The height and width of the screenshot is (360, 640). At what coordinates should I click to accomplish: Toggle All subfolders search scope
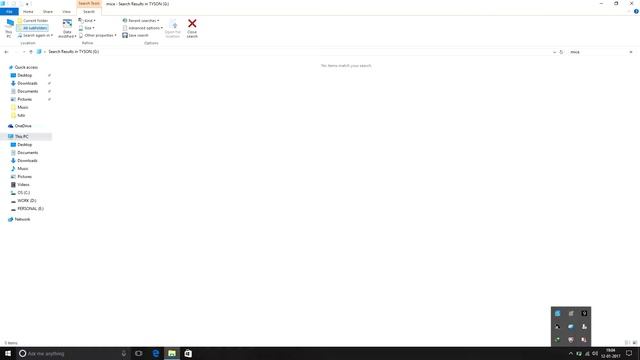(32, 28)
